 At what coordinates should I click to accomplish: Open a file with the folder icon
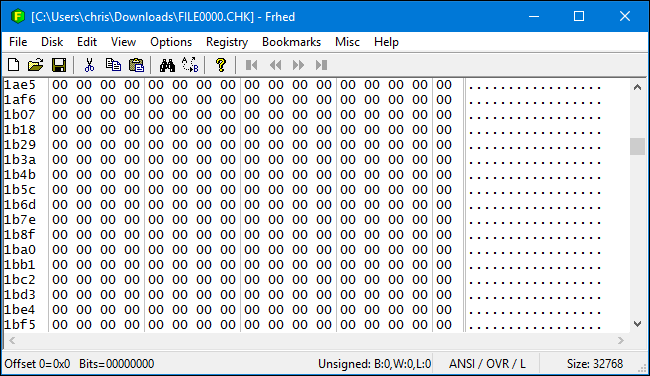click(36, 65)
